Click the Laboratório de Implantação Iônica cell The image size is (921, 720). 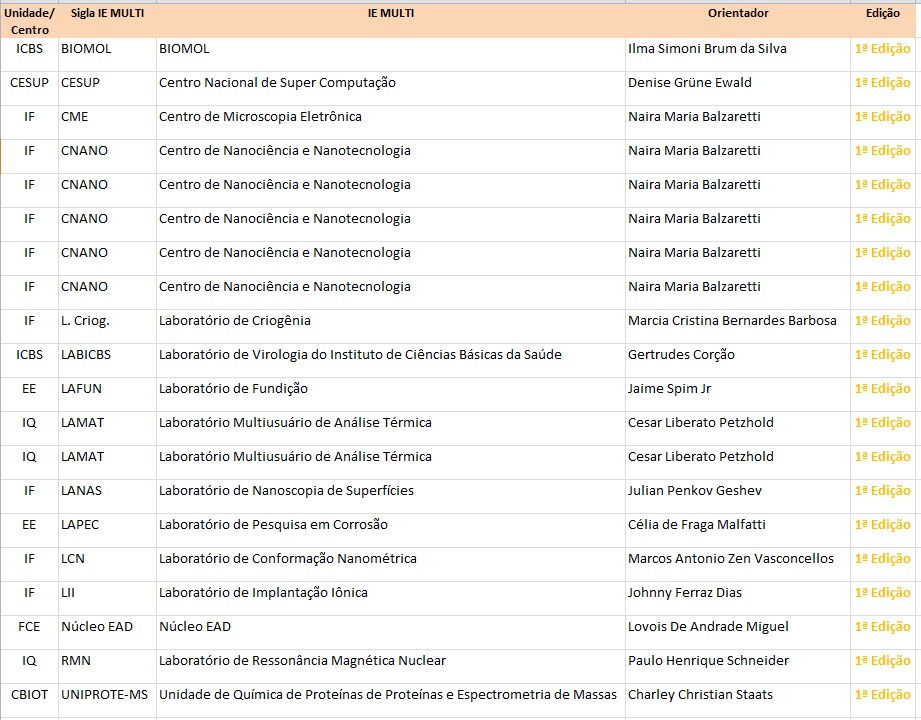391,593
